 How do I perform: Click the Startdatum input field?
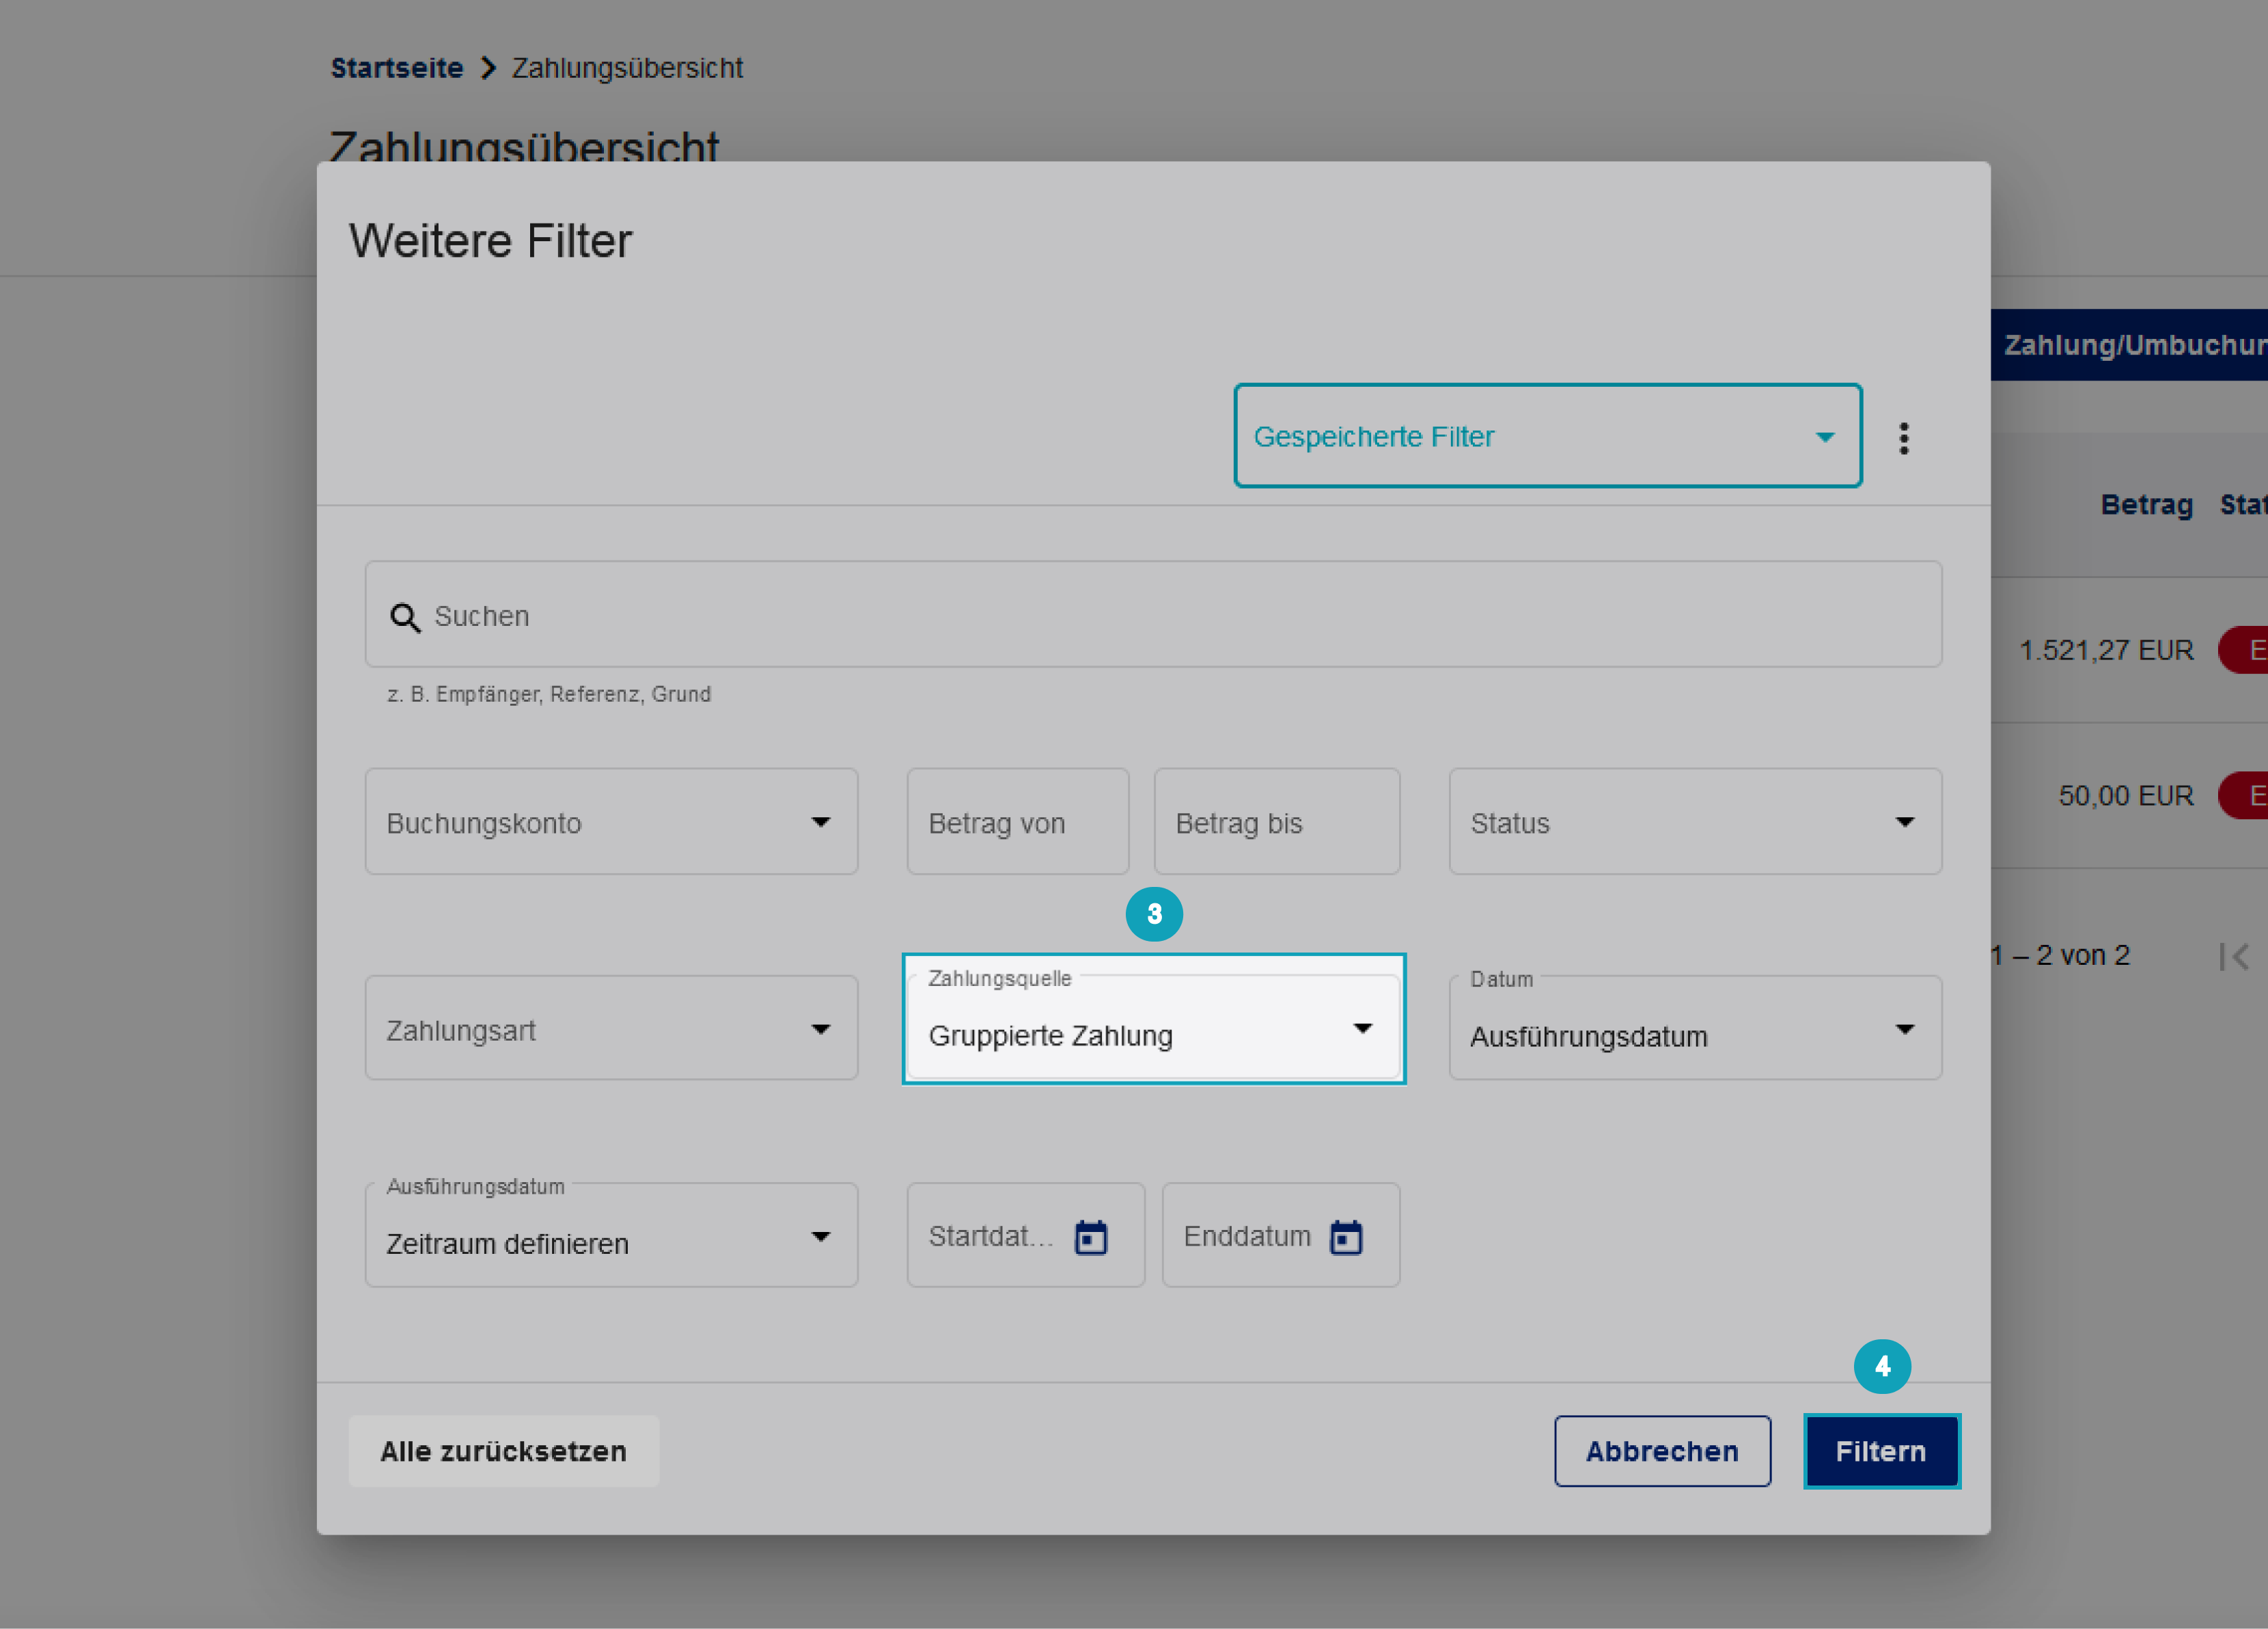(1025, 1236)
